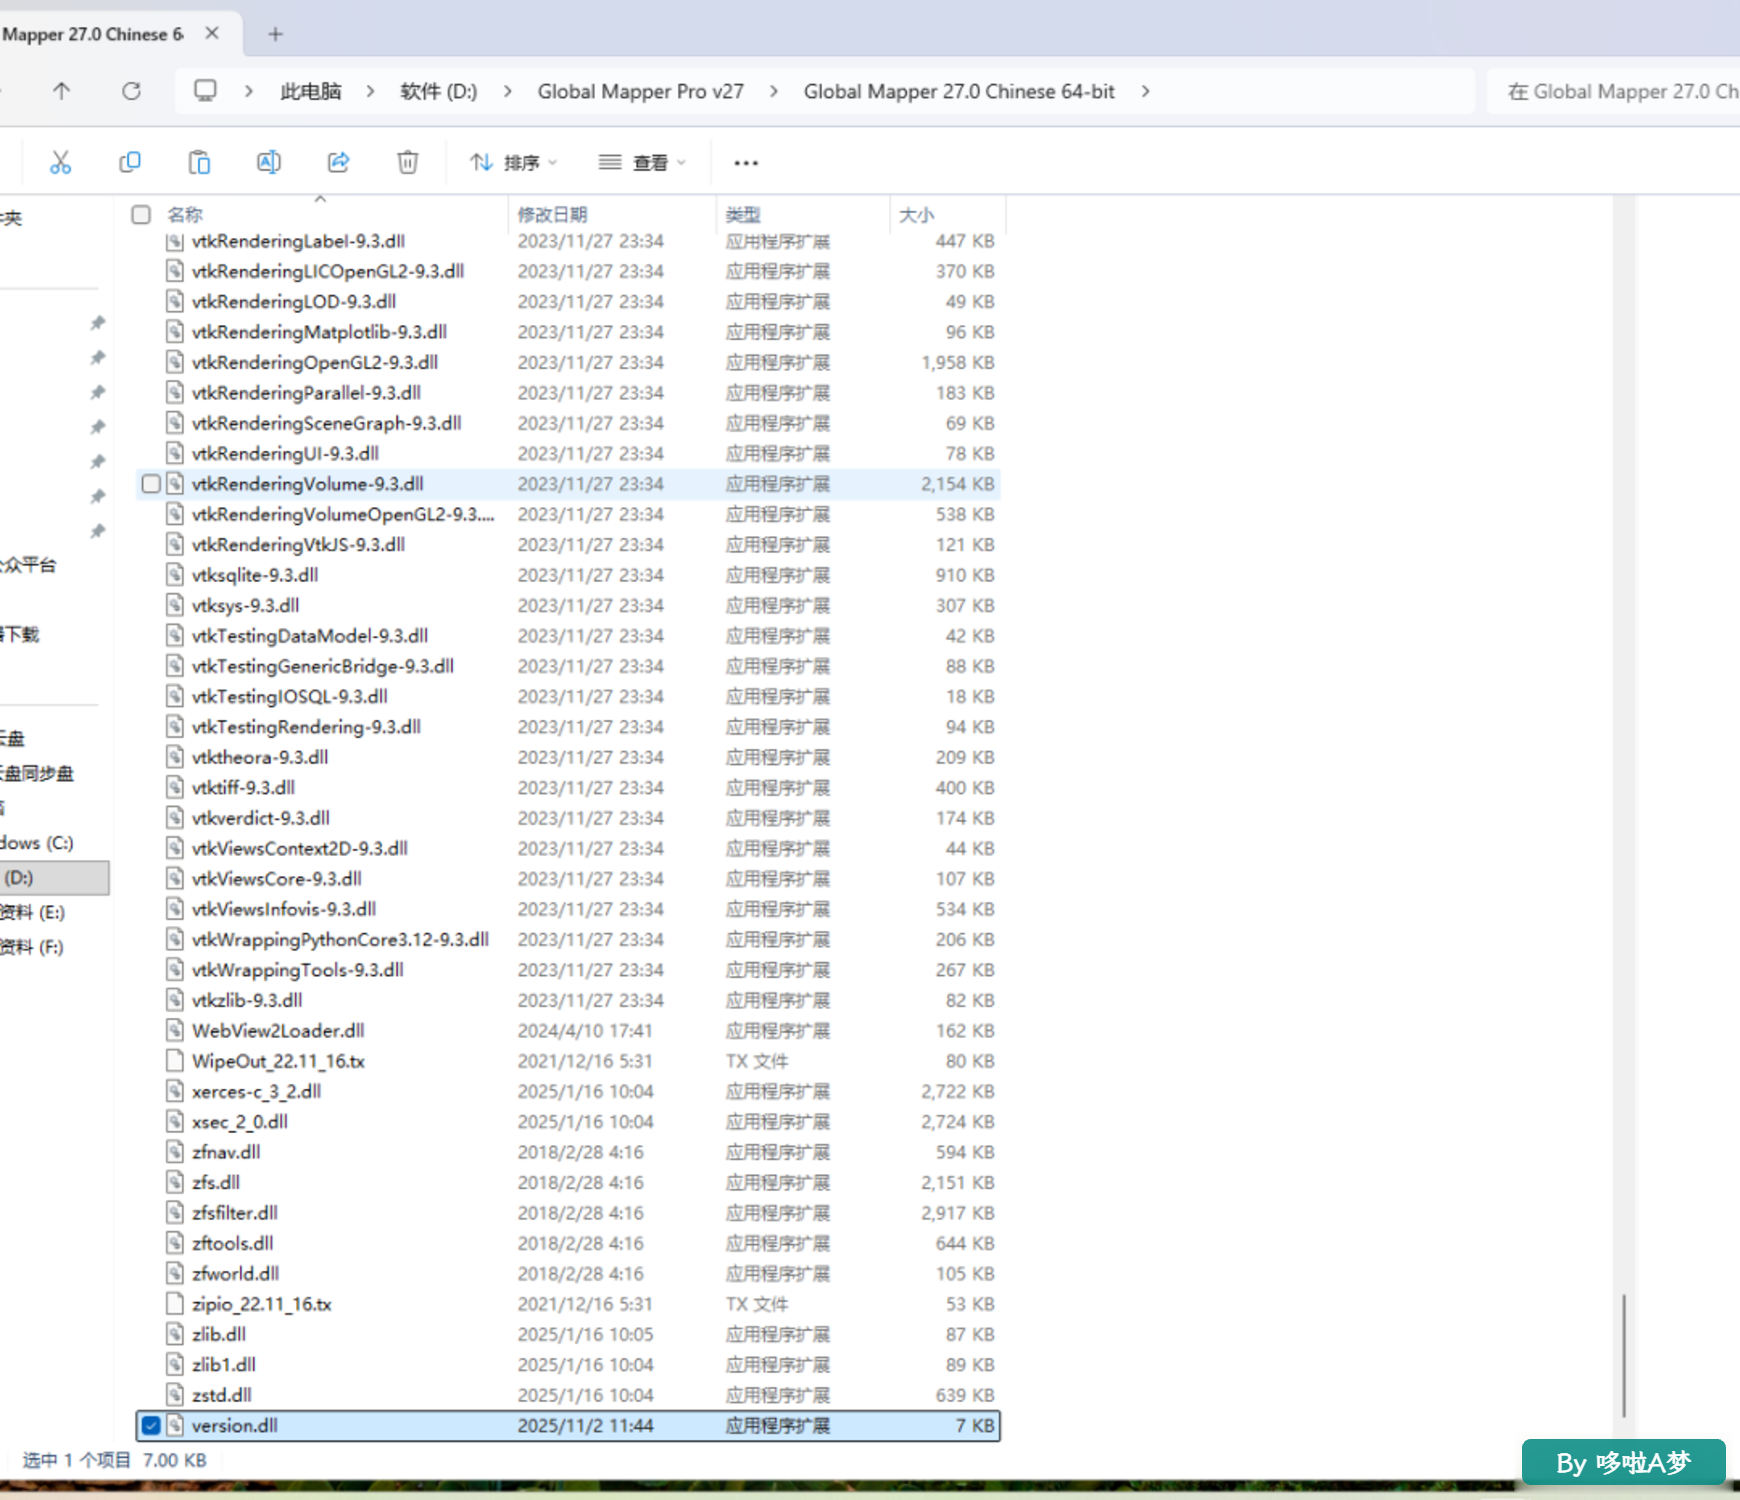This screenshot has width=1740, height=1500.
Task: Open the Sort (排序) dropdown
Action: pos(514,162)
